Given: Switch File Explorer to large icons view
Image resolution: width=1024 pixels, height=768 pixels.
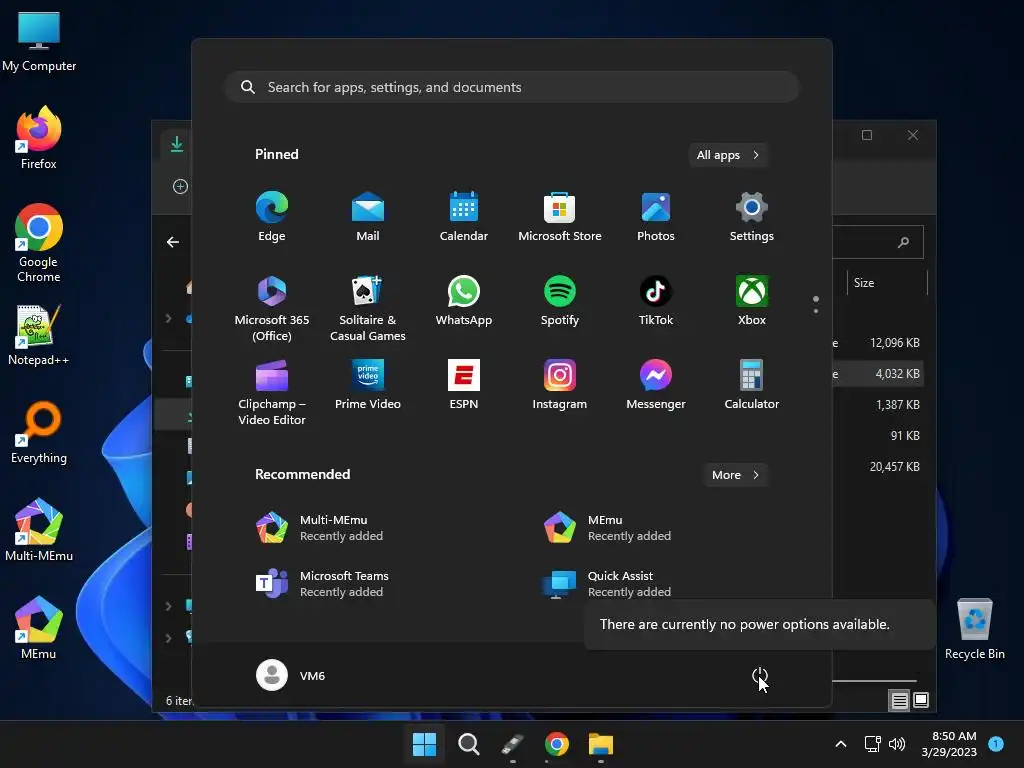Looking at the screenshot, I should (x=921, y=700).
